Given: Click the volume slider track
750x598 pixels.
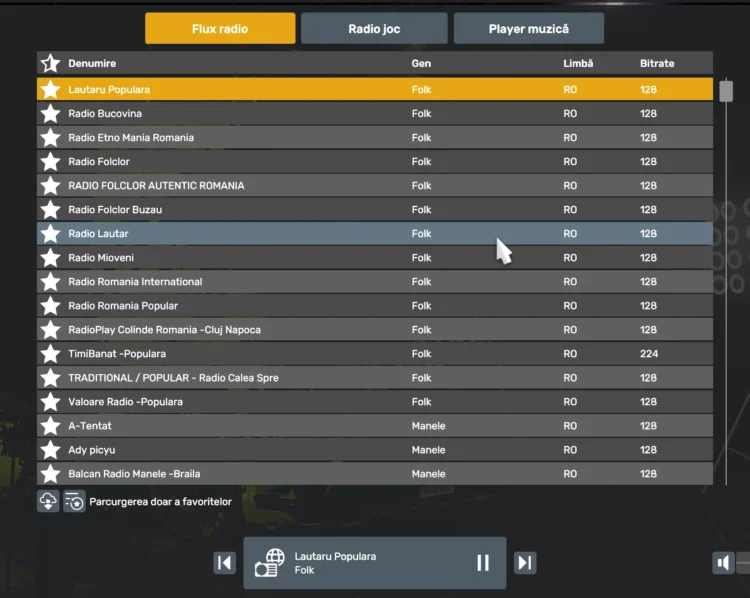Looking at the screenshot, I should [743, 563].
